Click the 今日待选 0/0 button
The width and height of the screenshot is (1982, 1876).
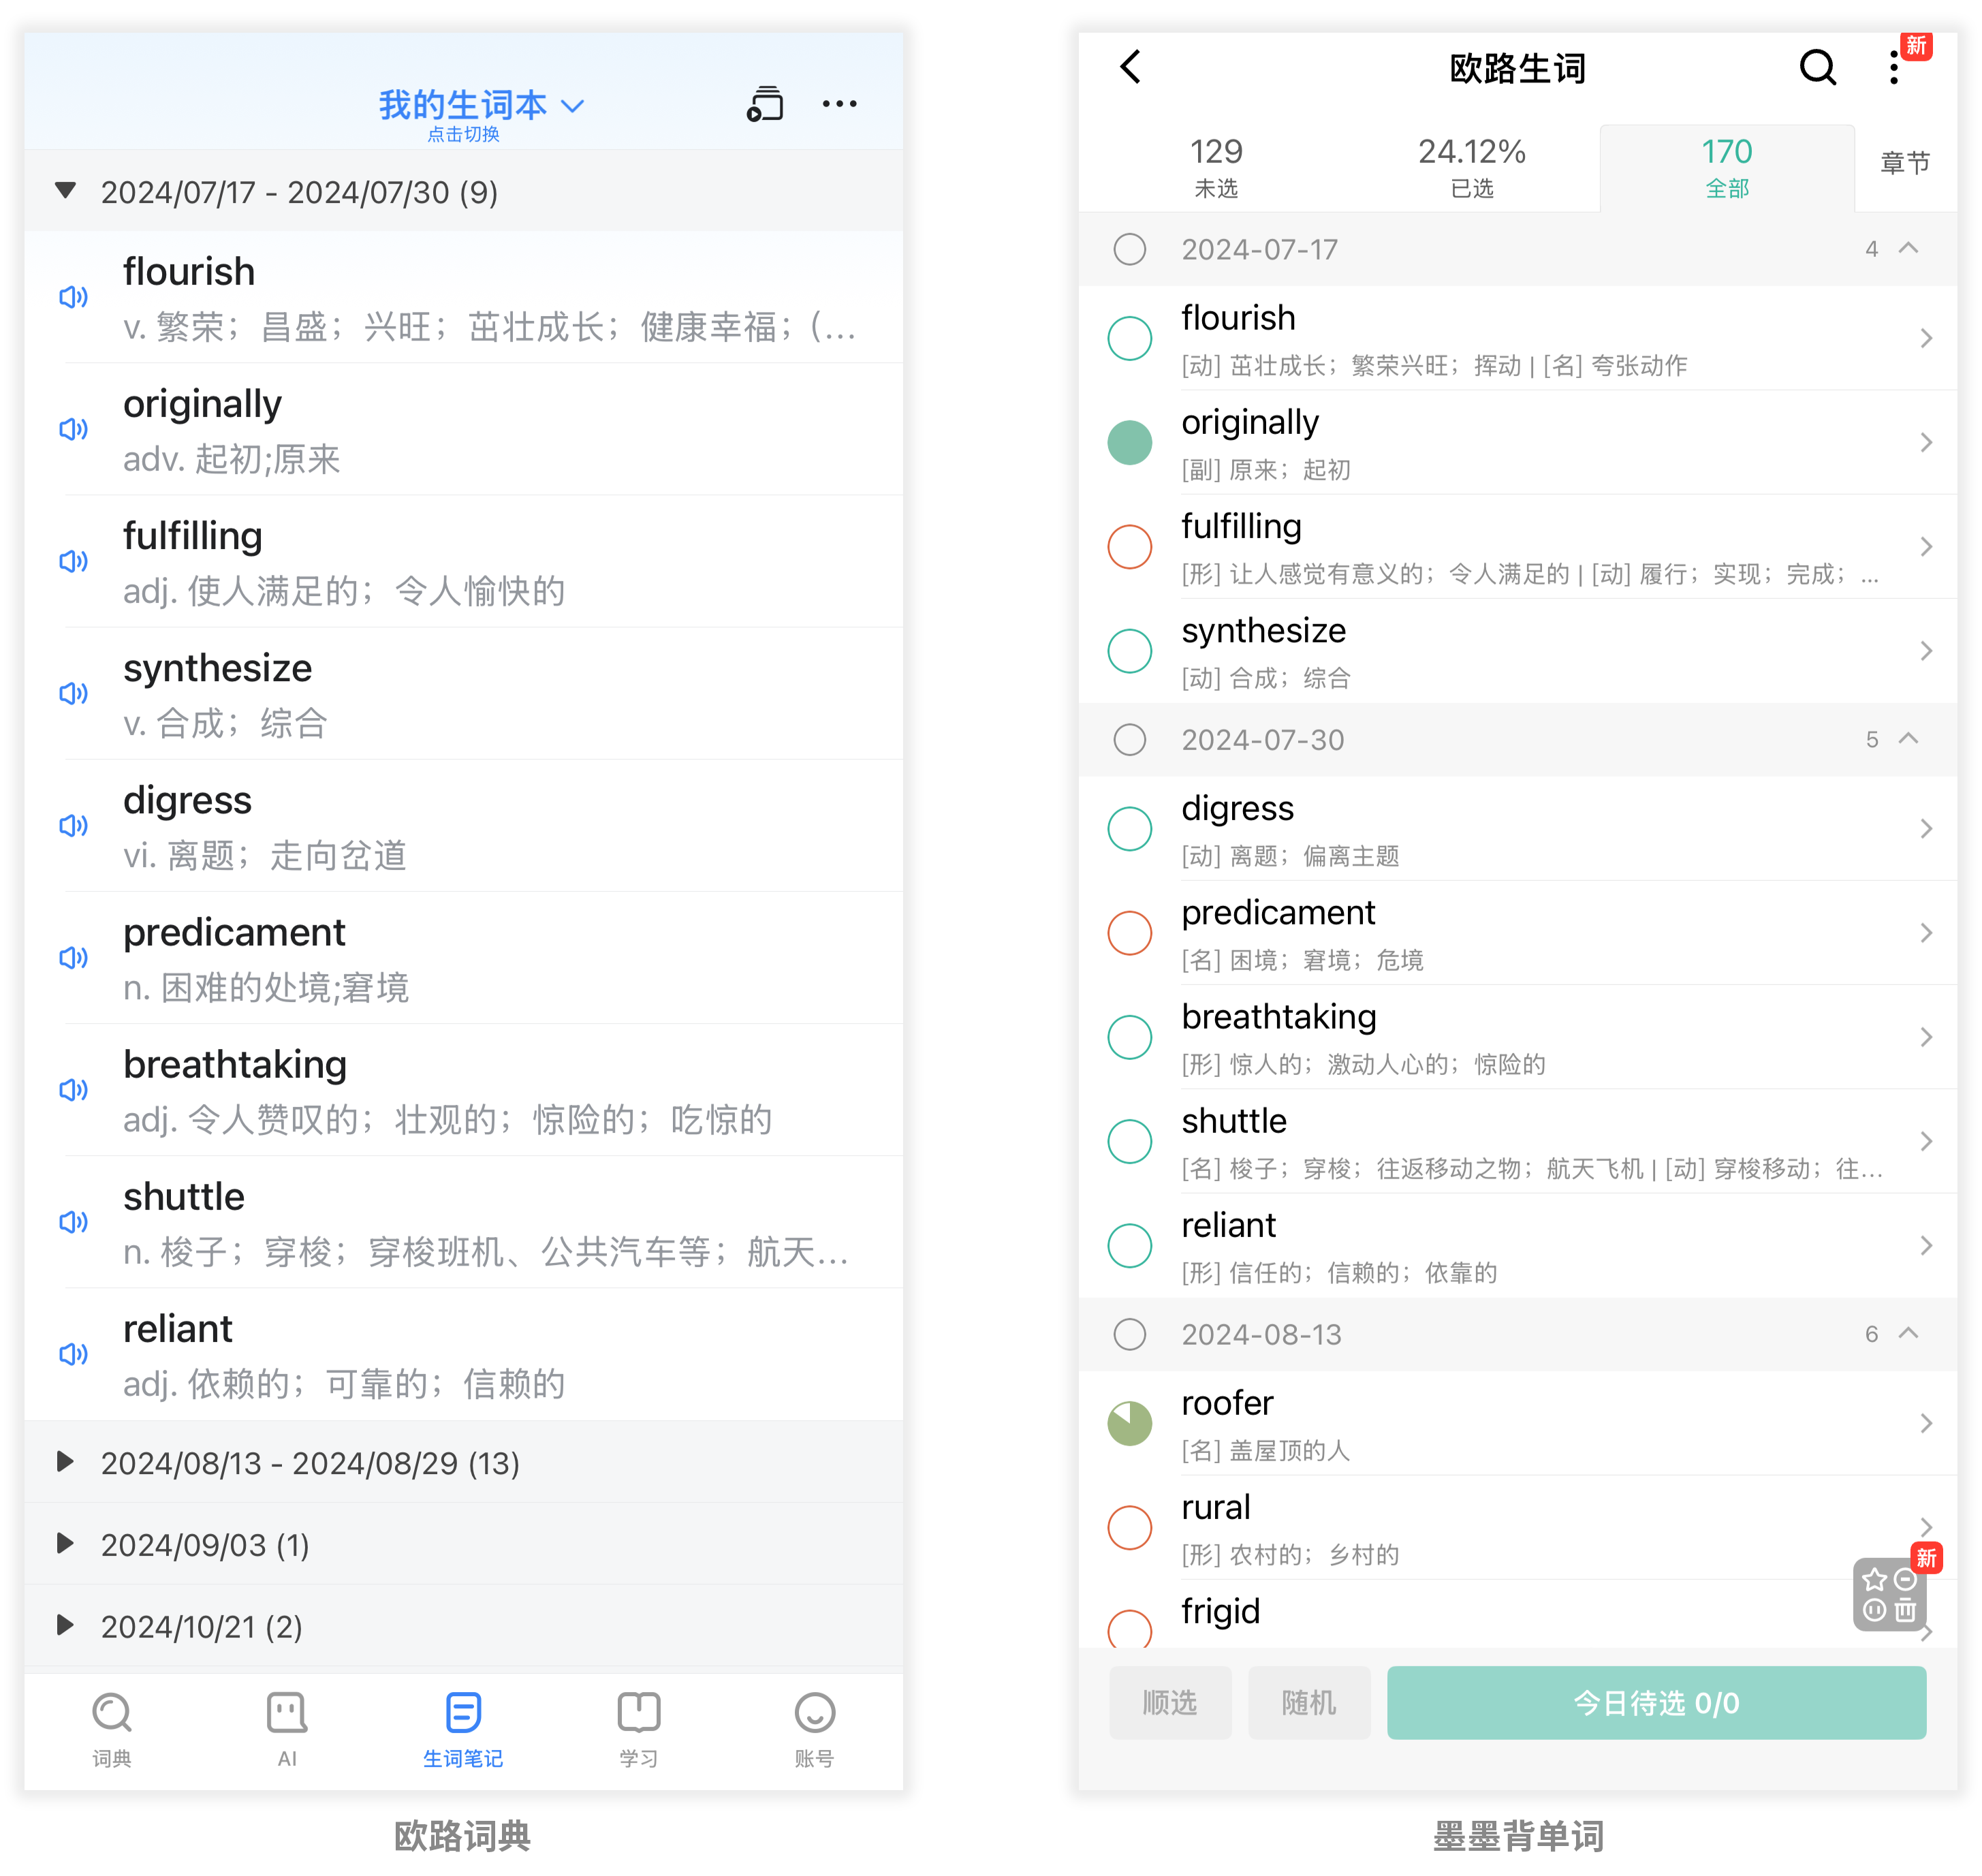[x=1656, y=1702]
